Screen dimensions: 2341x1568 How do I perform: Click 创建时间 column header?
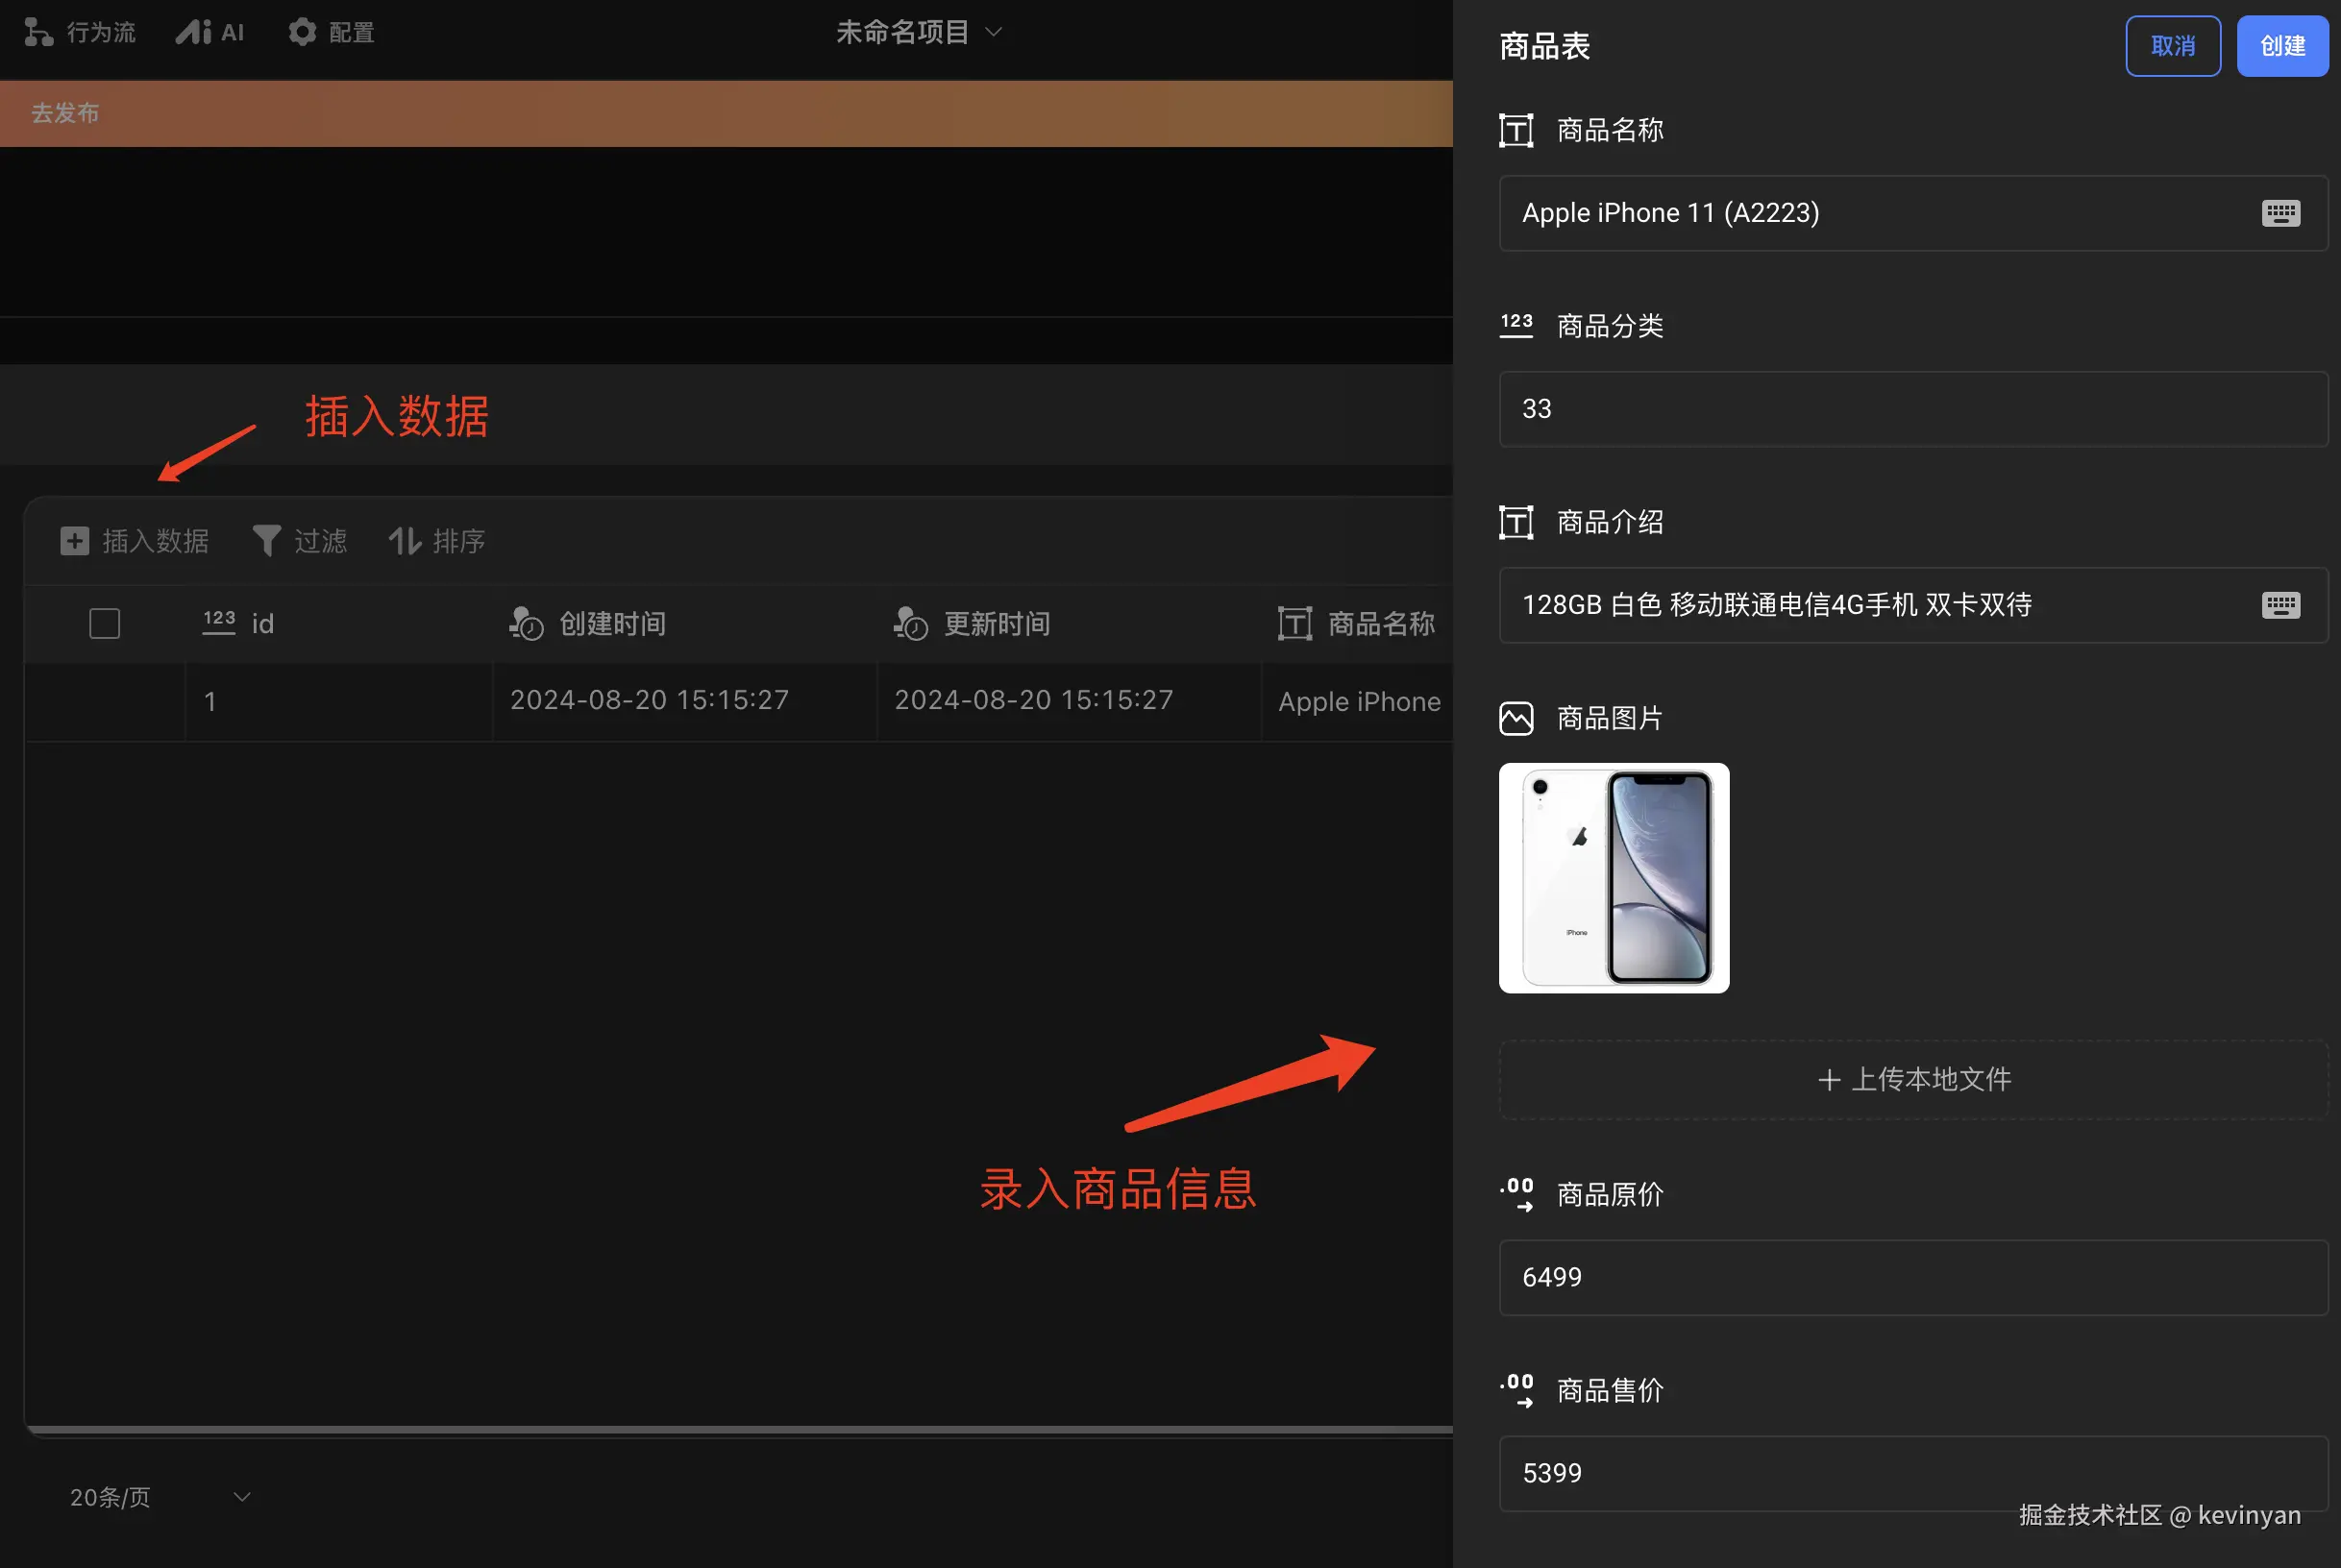click(612, 624)
